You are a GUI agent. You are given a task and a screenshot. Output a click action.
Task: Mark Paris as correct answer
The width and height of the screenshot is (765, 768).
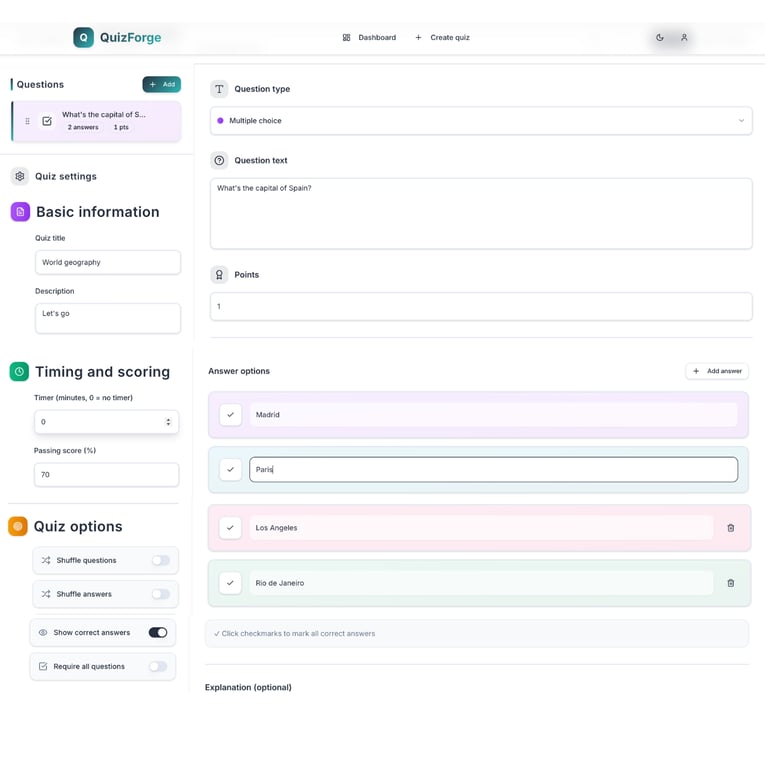click(230, 470)
